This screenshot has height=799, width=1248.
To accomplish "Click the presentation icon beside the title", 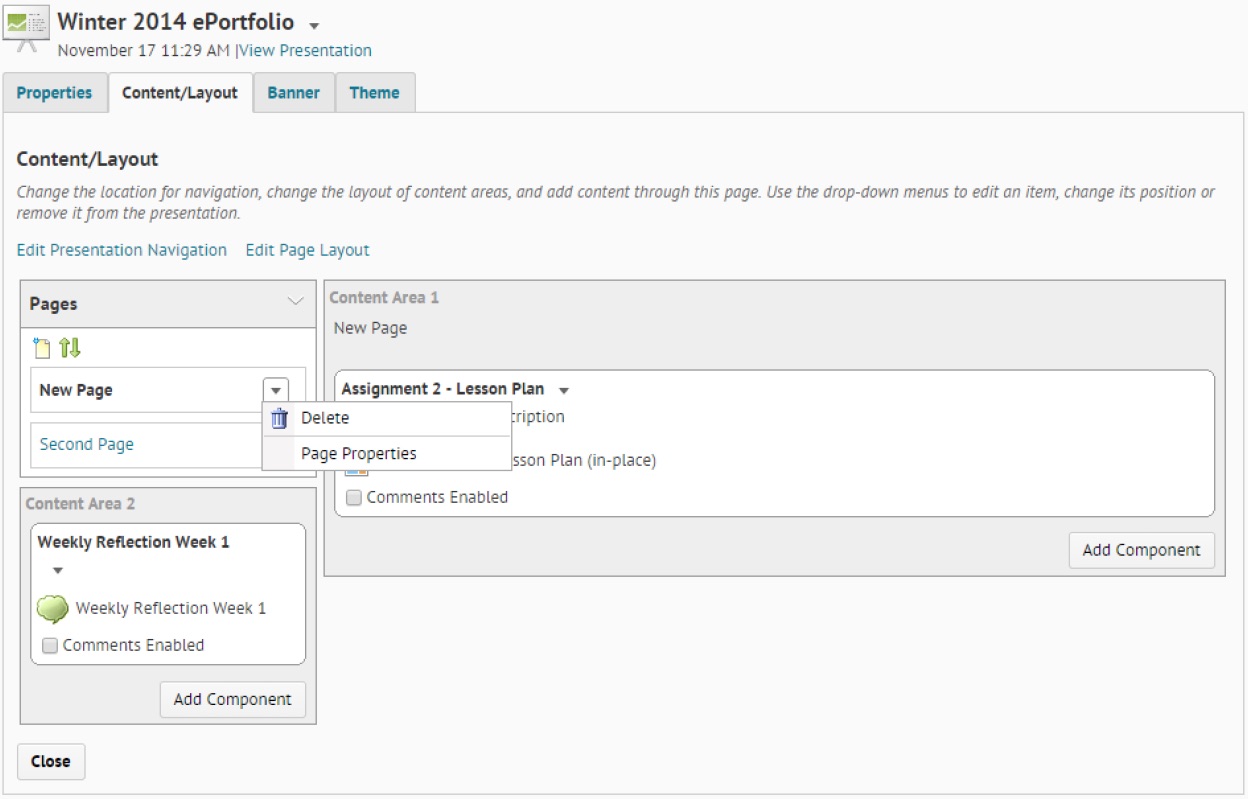I will tap(28, 24).
